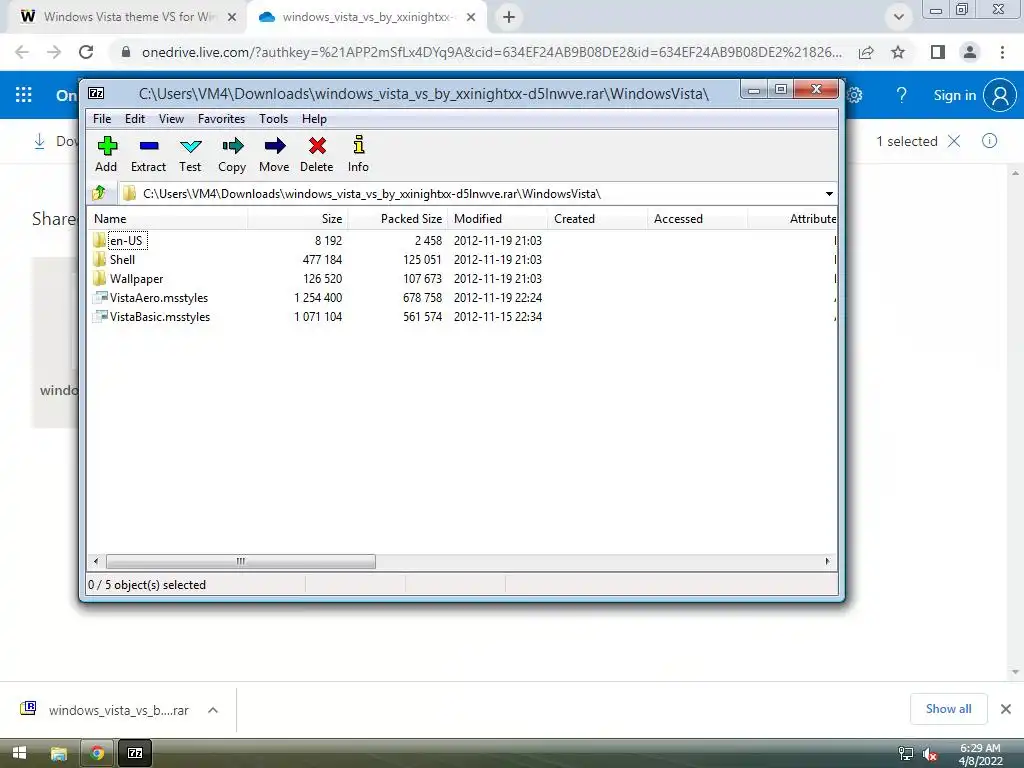Select the en-US folder
The width and height of the screenshot is (1024, 768).
click(126, 241)
